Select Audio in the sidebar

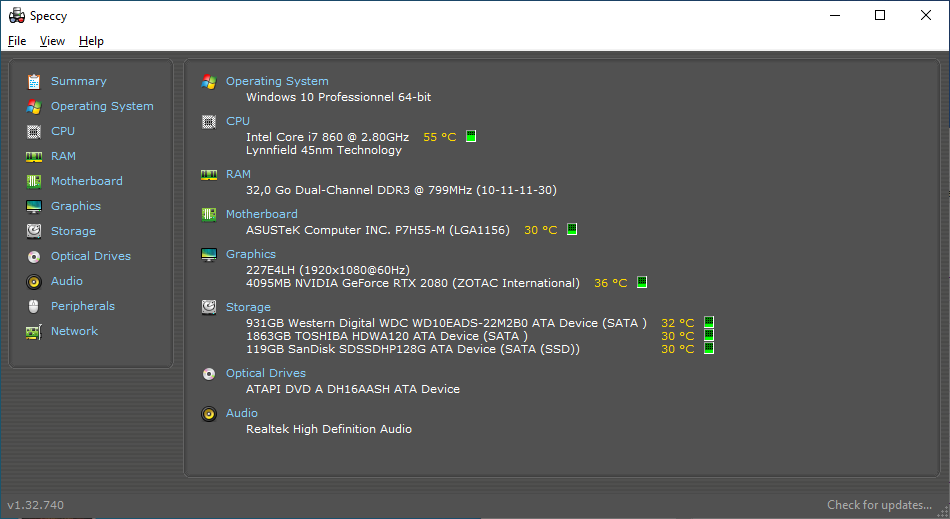click(67, 281)
